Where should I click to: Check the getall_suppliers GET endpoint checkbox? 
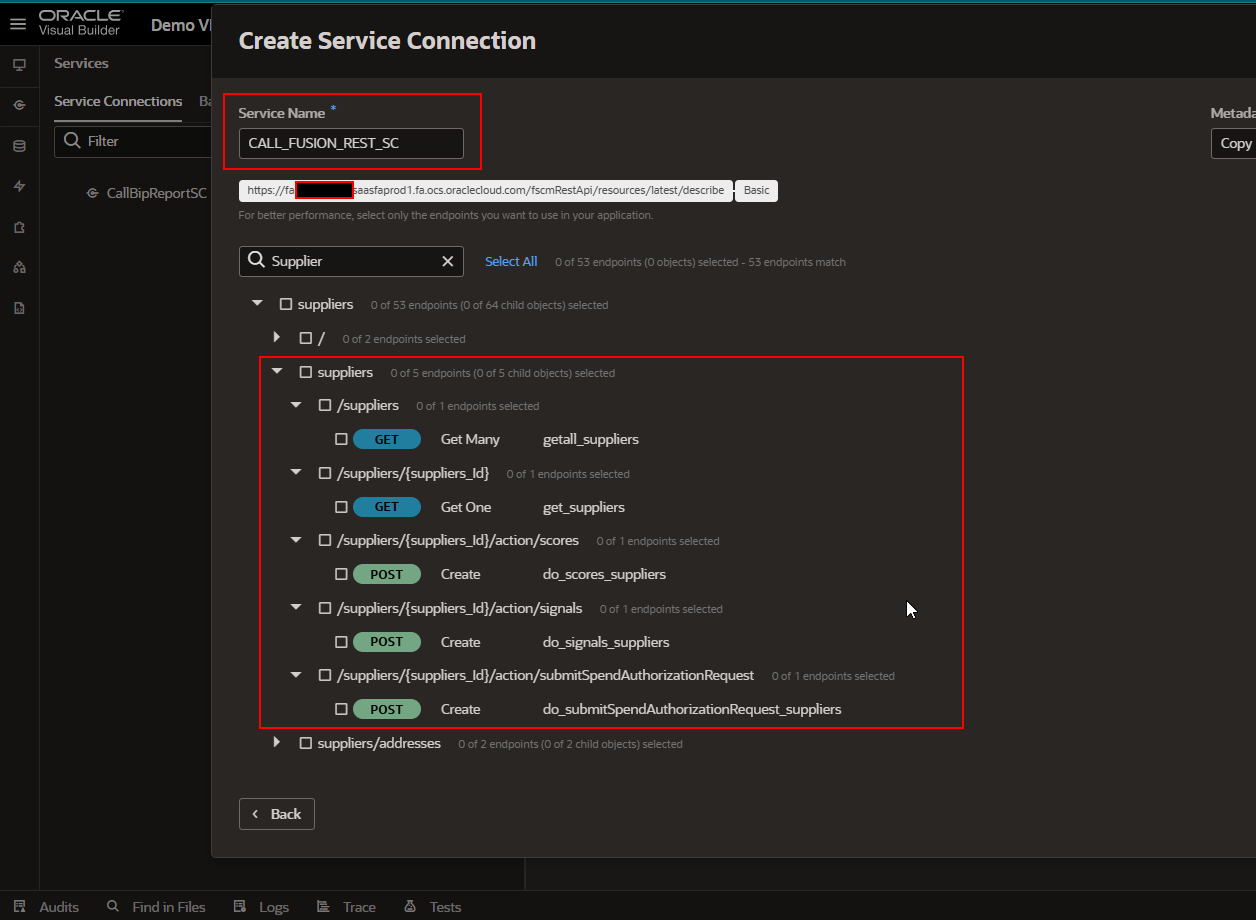click(341, 439)
